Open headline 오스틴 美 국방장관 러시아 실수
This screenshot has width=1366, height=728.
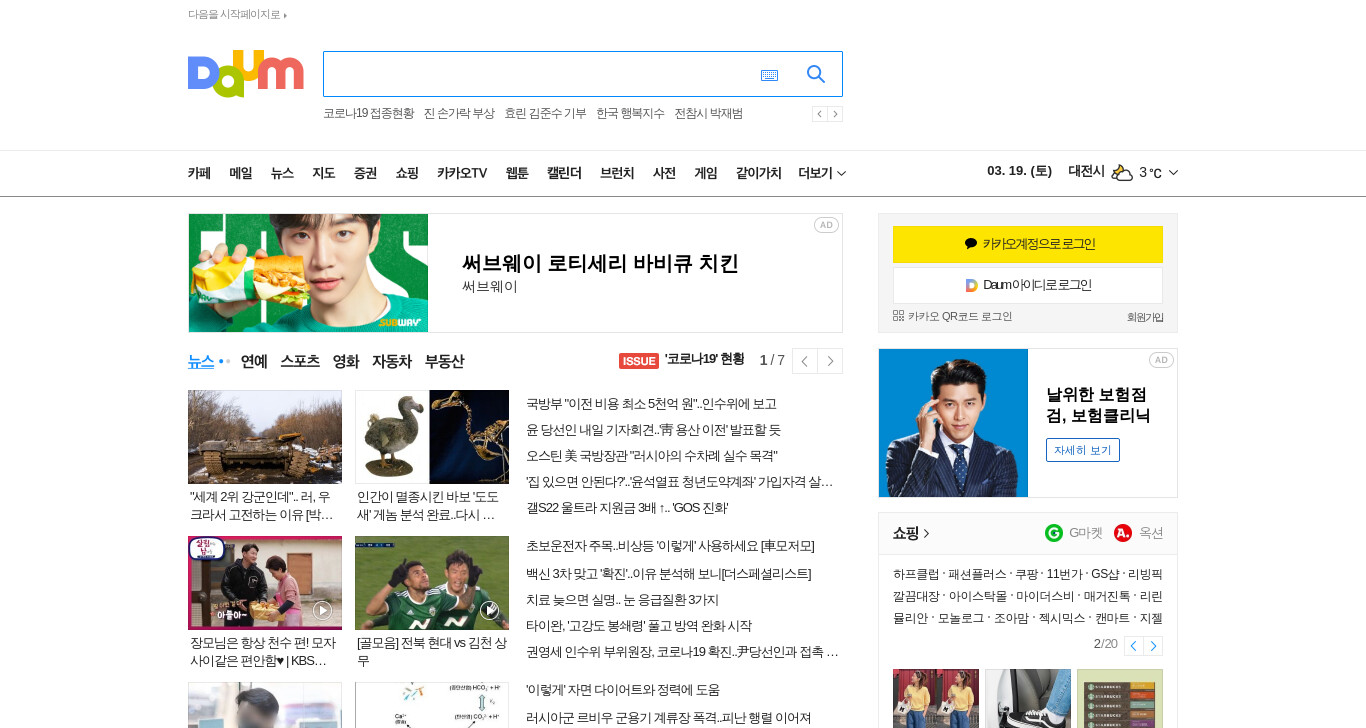[x=652, y=456]
